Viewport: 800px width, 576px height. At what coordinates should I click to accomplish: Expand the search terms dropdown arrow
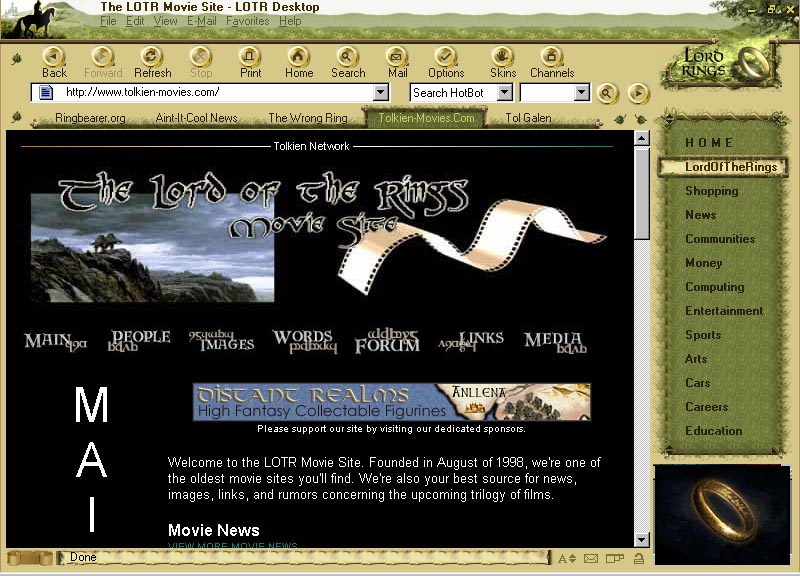tap(582, 92)
